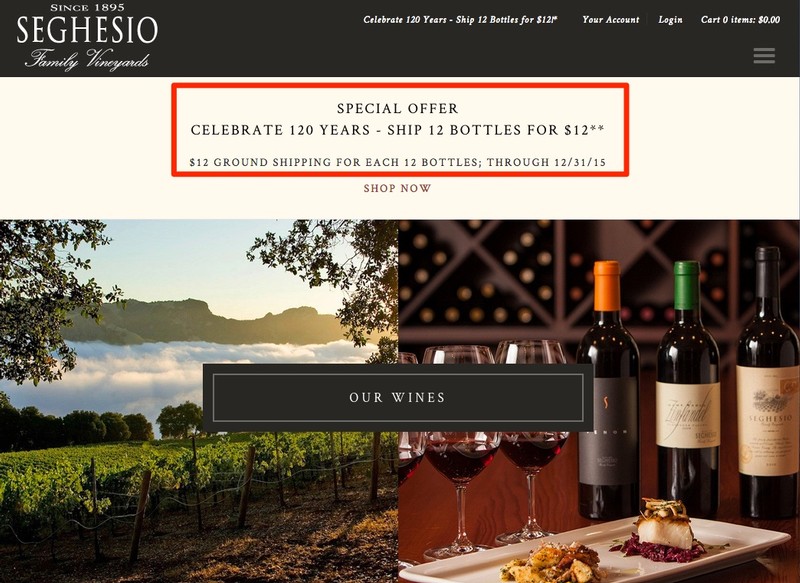Go to the Login page
Screen dimensions: 800x583
coord(670,19)
